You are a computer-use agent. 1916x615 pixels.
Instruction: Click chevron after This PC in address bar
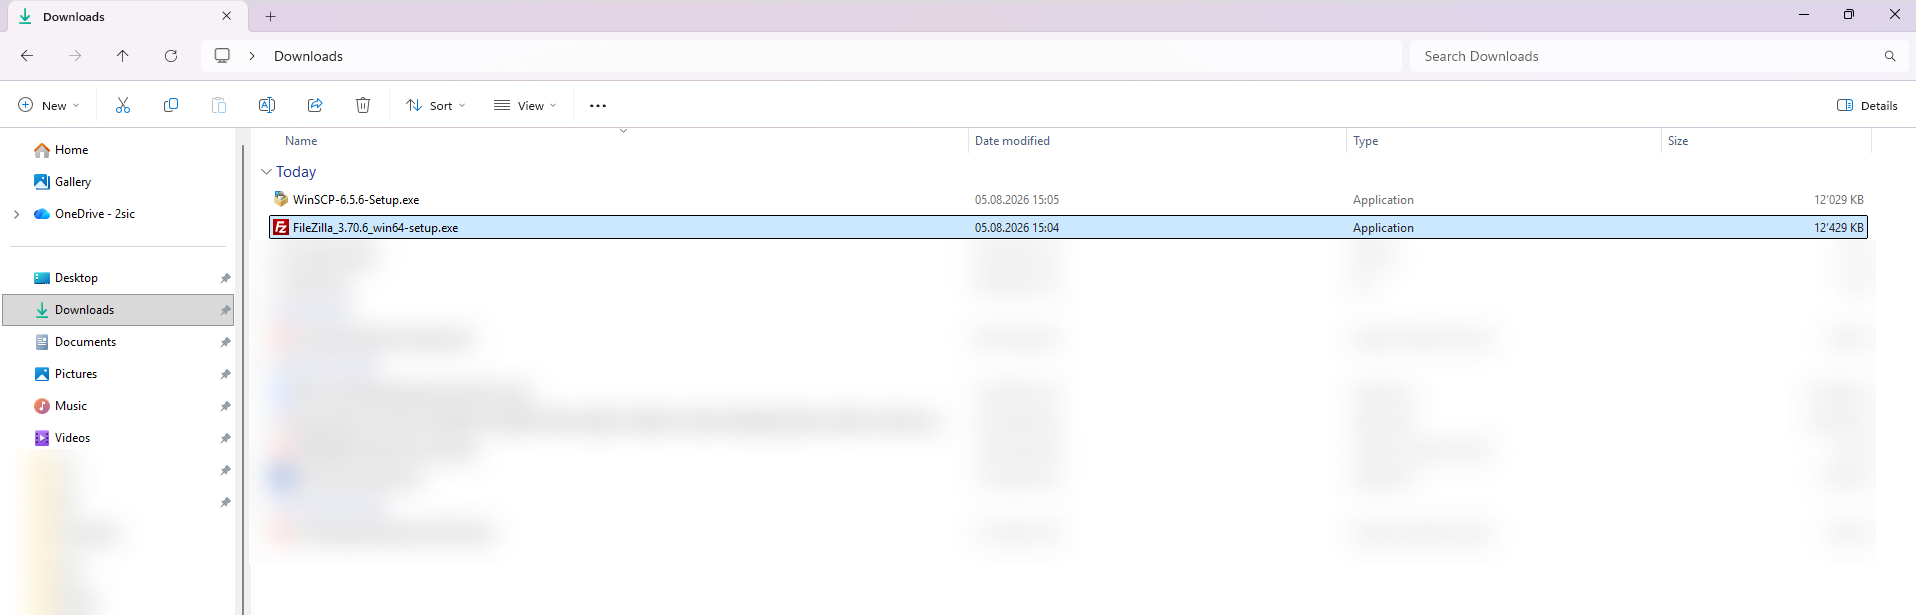point(252,56)
